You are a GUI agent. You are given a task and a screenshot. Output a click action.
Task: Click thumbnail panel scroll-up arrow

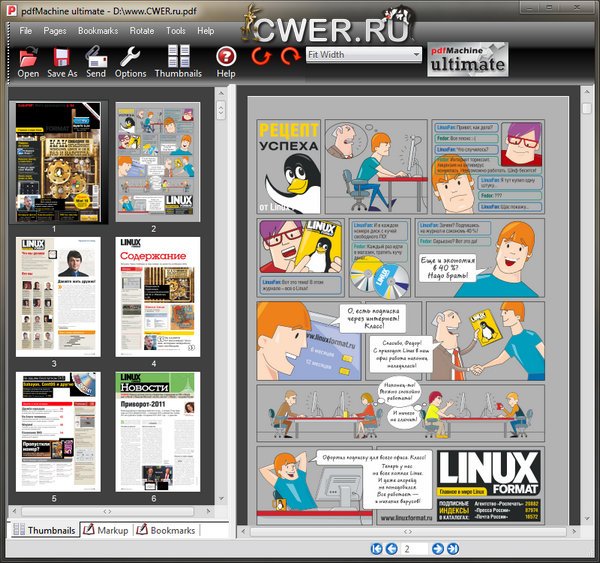[x=221, y=93]
